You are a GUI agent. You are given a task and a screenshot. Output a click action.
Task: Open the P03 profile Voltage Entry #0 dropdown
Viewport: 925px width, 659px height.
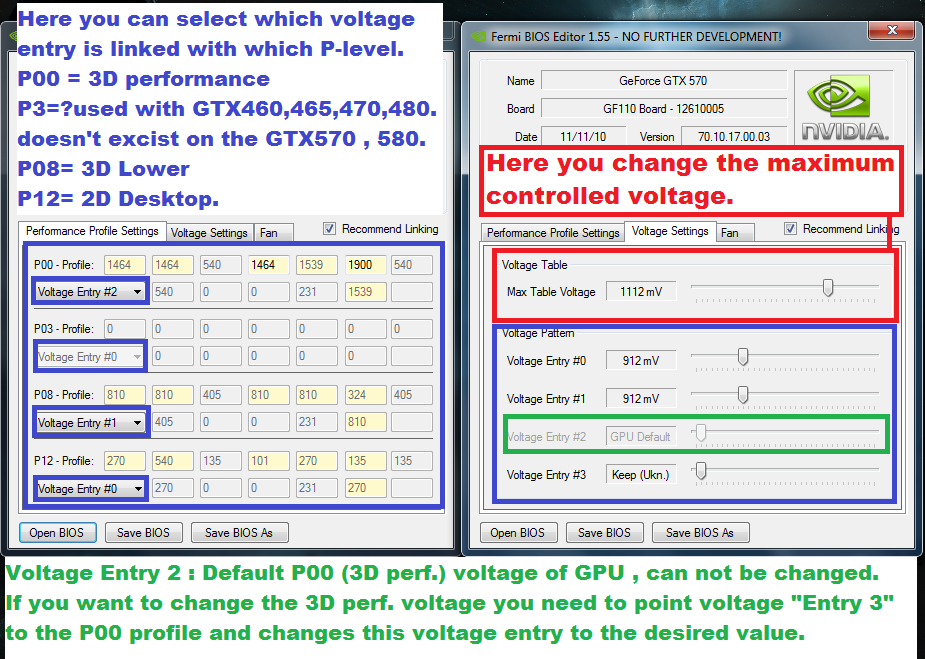tap(90, 357)
